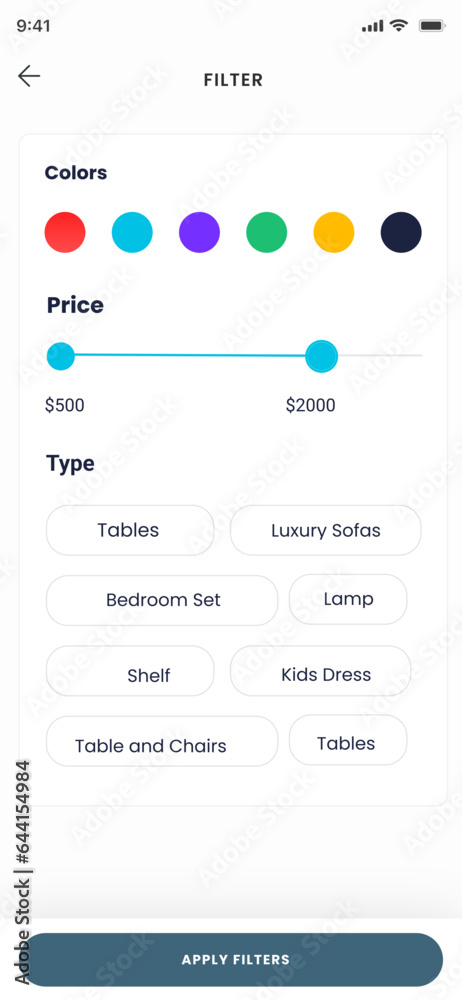Image resolution: width=462 pixels, height=1000 pixels.
Task: Tap the battery status icon
Action: tap(432, 26)
